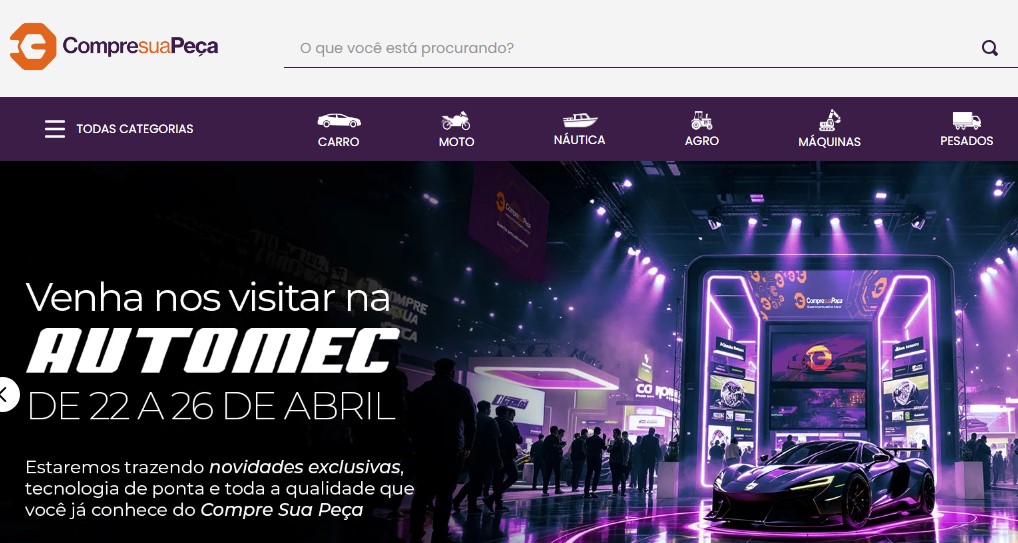Open the AGRO category label
This screenshot has height=543, width=1018.
tap(702, 140)
